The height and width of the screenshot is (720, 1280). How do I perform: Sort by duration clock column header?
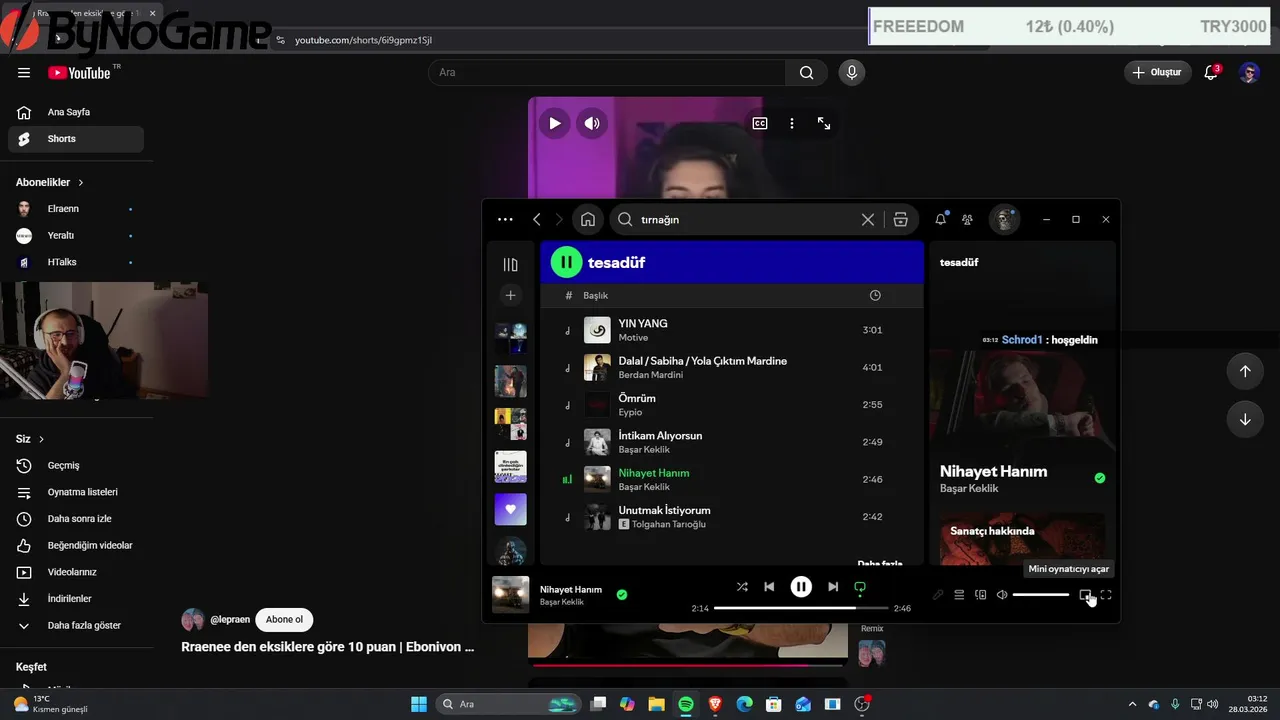875,296
